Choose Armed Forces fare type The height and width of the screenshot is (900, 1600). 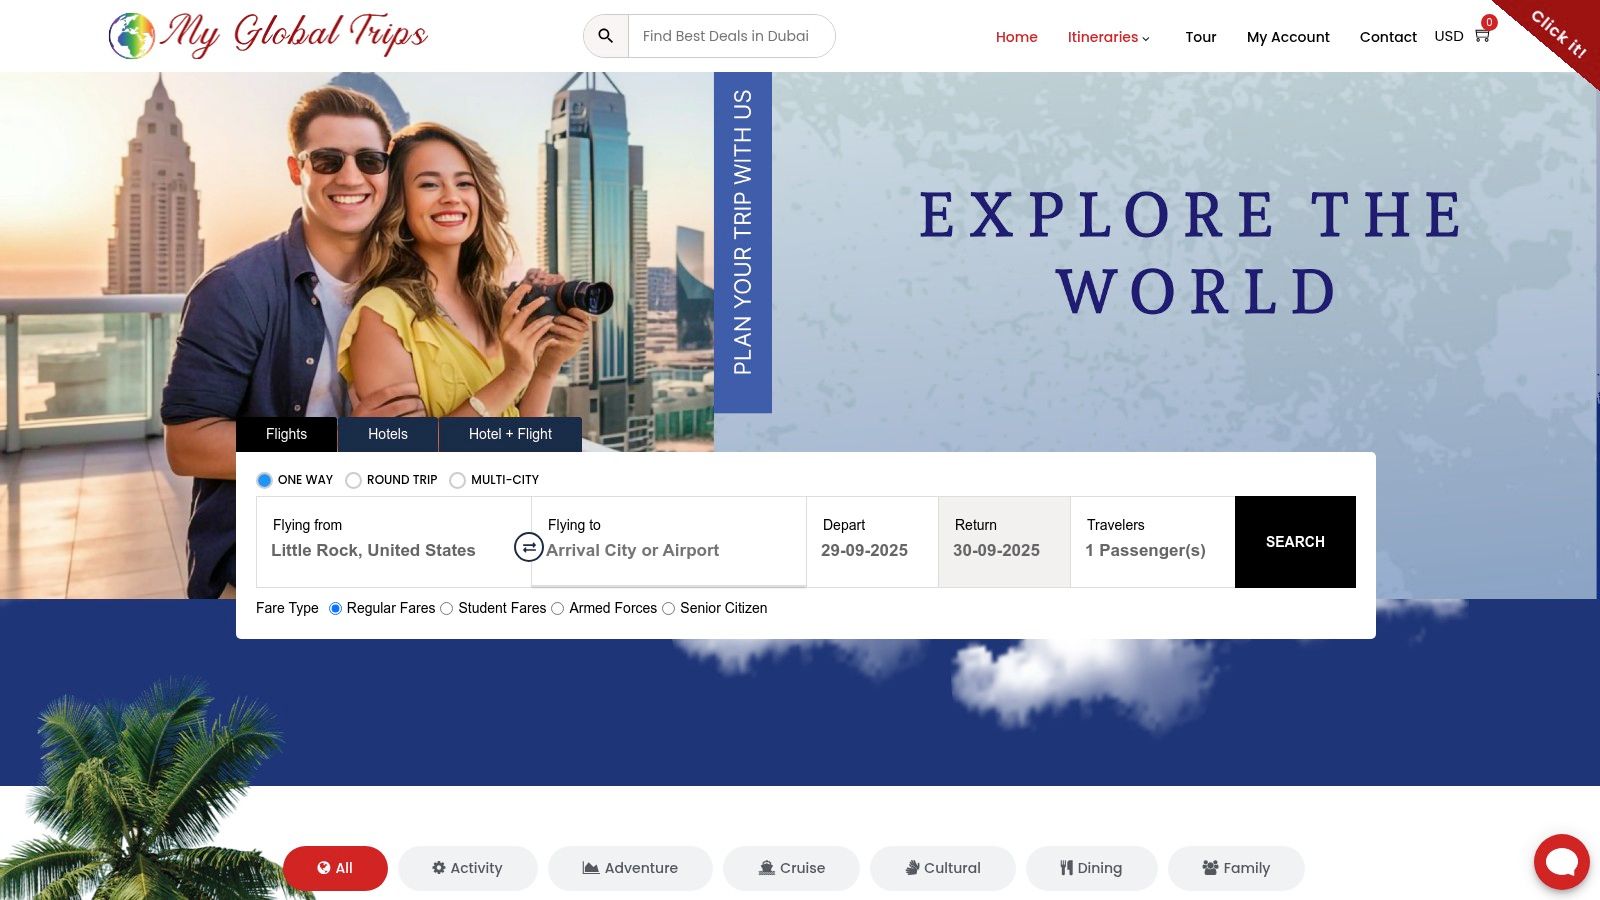[558, 608]
